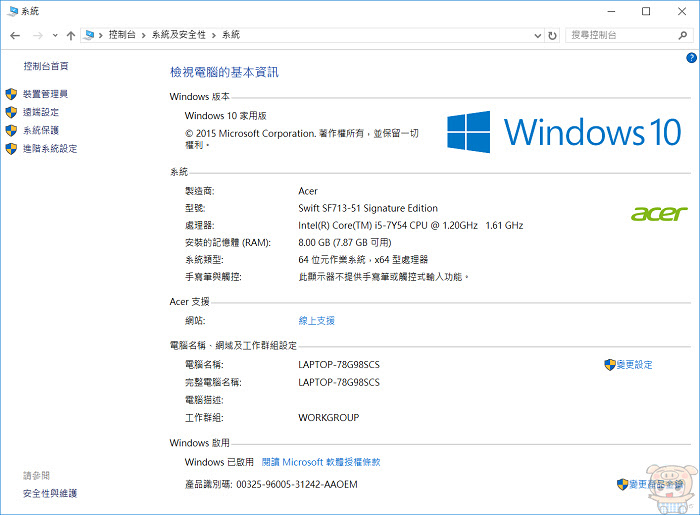Open 安全性與維護 link

pos(50,494)
